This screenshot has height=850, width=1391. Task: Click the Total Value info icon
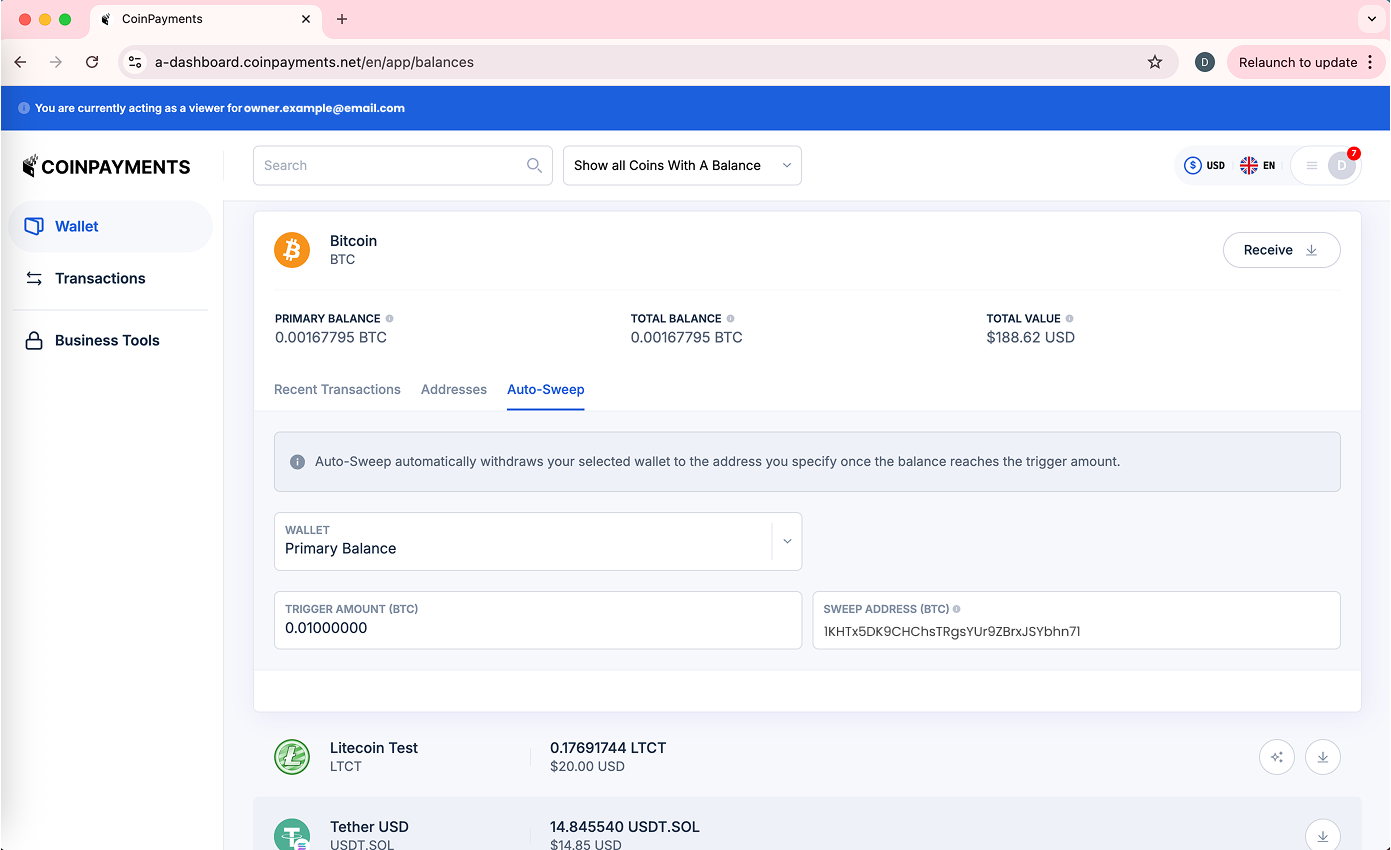(x=1070, y=319)
